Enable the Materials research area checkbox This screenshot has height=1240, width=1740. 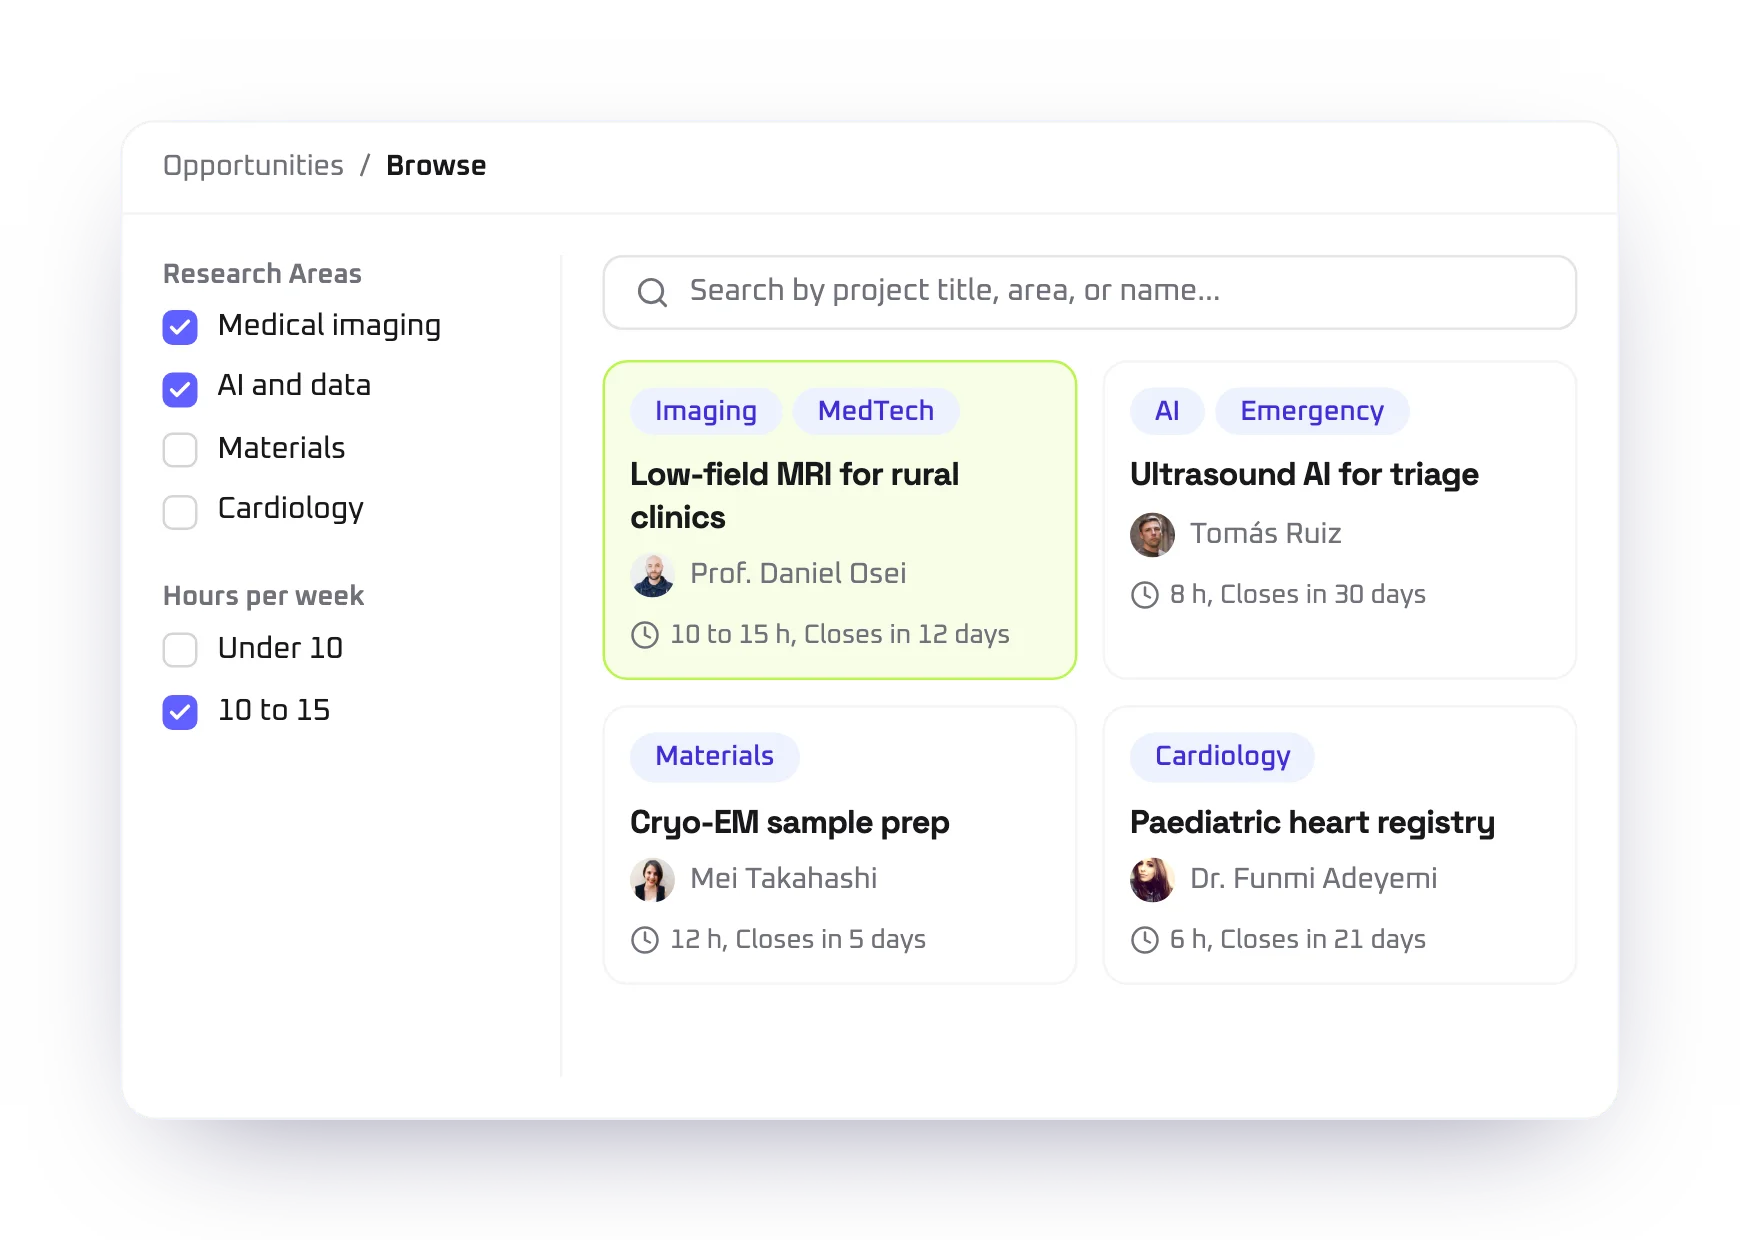click(180, 450)
